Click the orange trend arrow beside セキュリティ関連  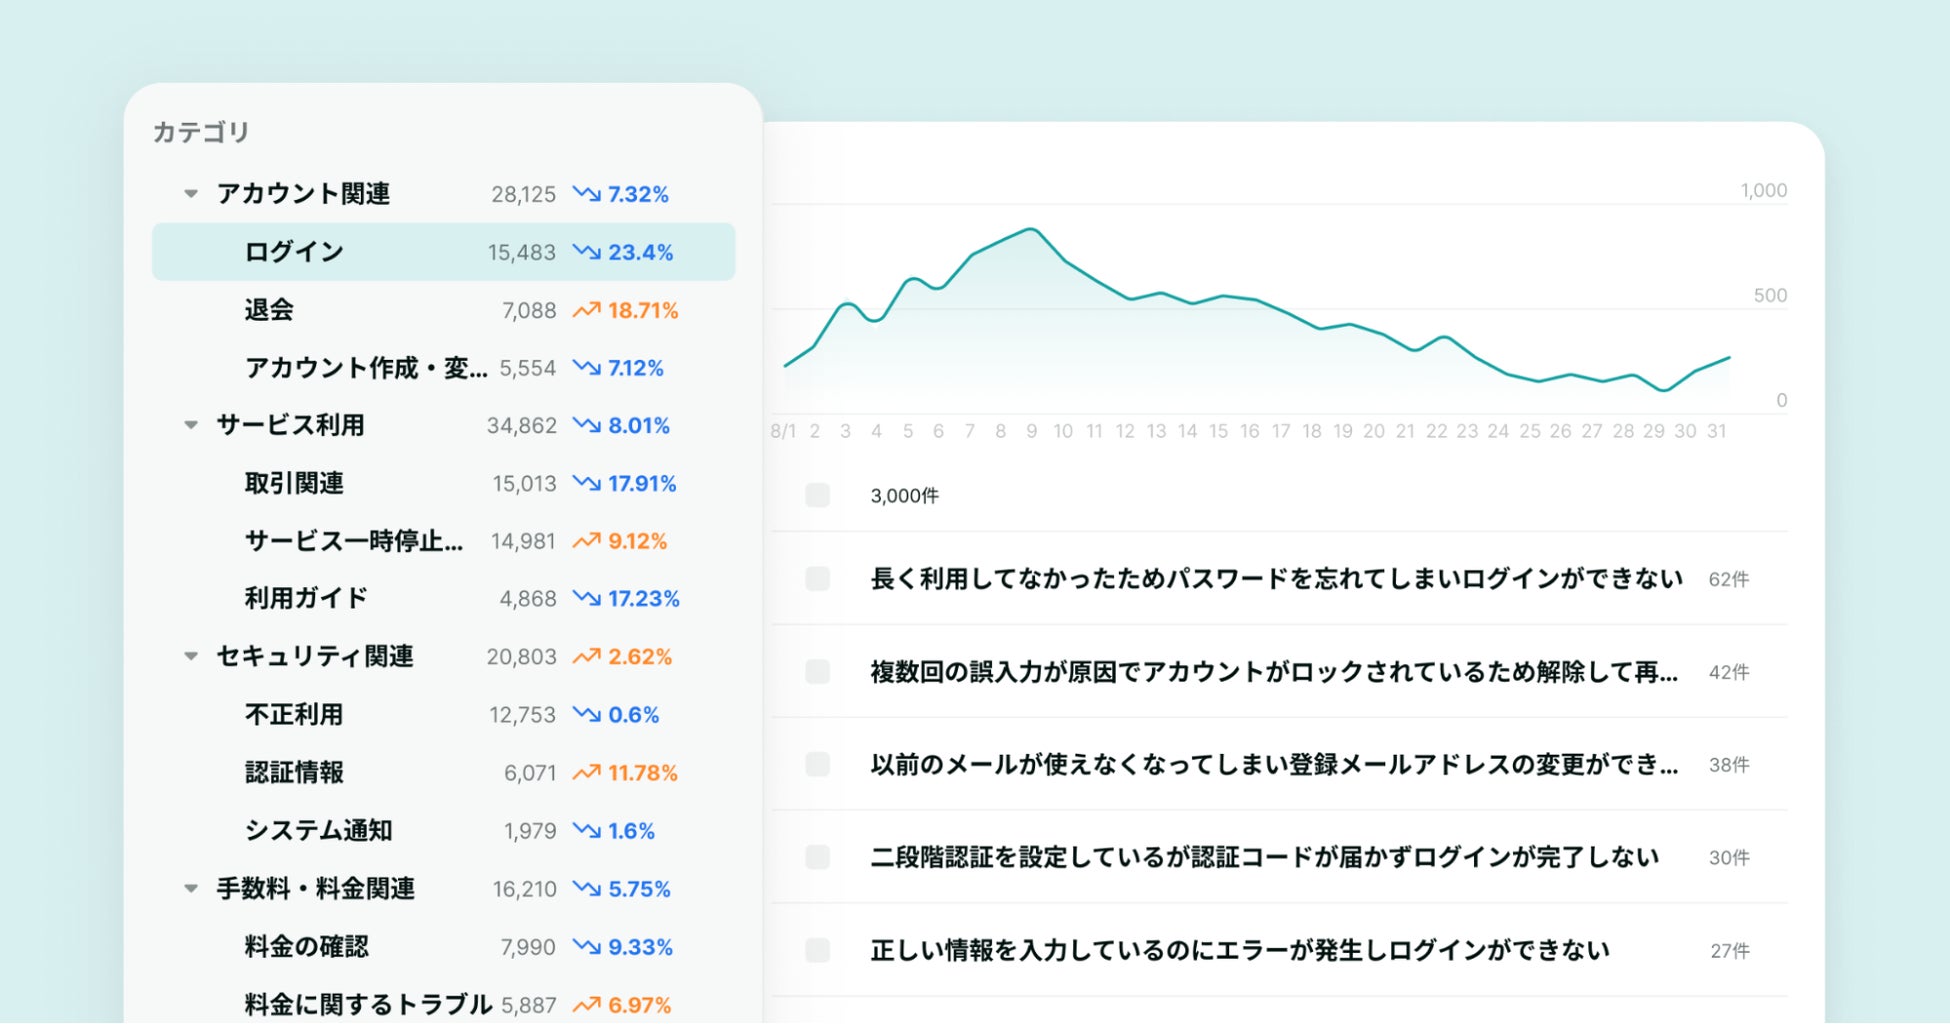pyautogui.click(x=586, y=657)
